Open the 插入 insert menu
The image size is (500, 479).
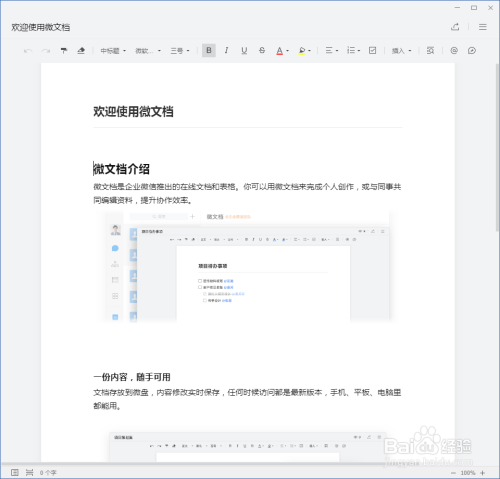(402, 51)
